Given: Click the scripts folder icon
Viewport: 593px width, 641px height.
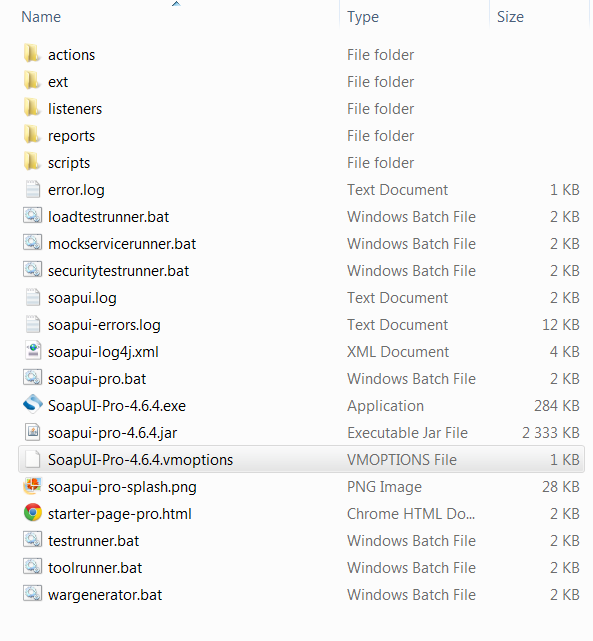Looking at the screenshot, I should pos(31,162).
